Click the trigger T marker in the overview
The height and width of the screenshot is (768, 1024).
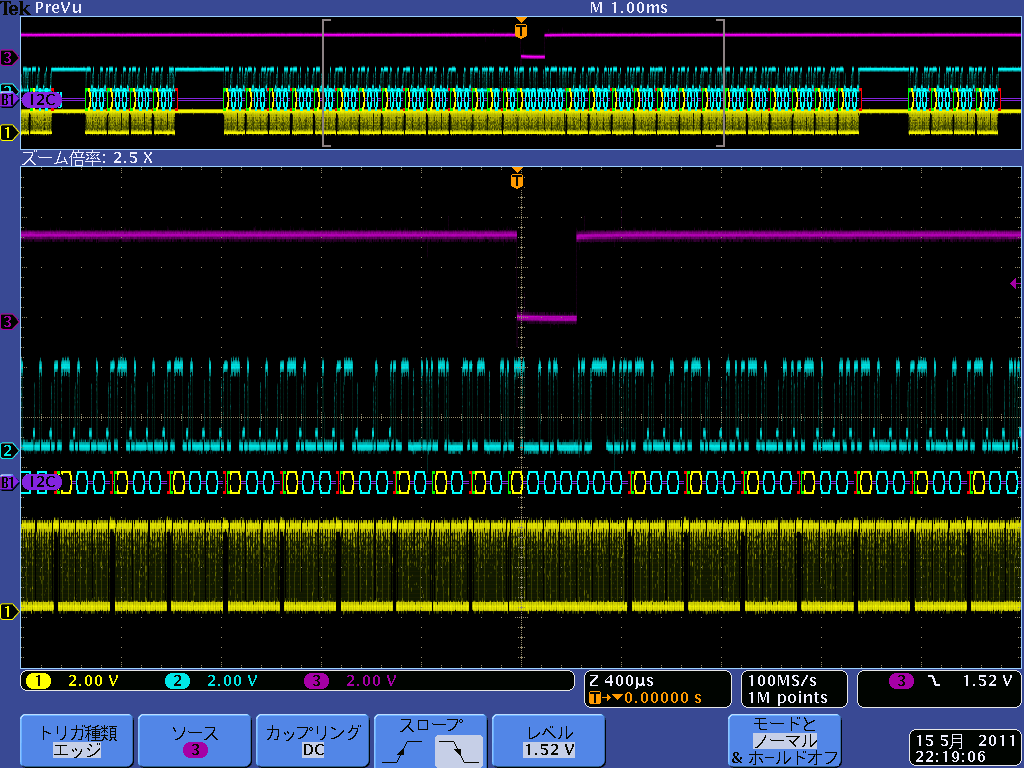(x=520, y=31)
